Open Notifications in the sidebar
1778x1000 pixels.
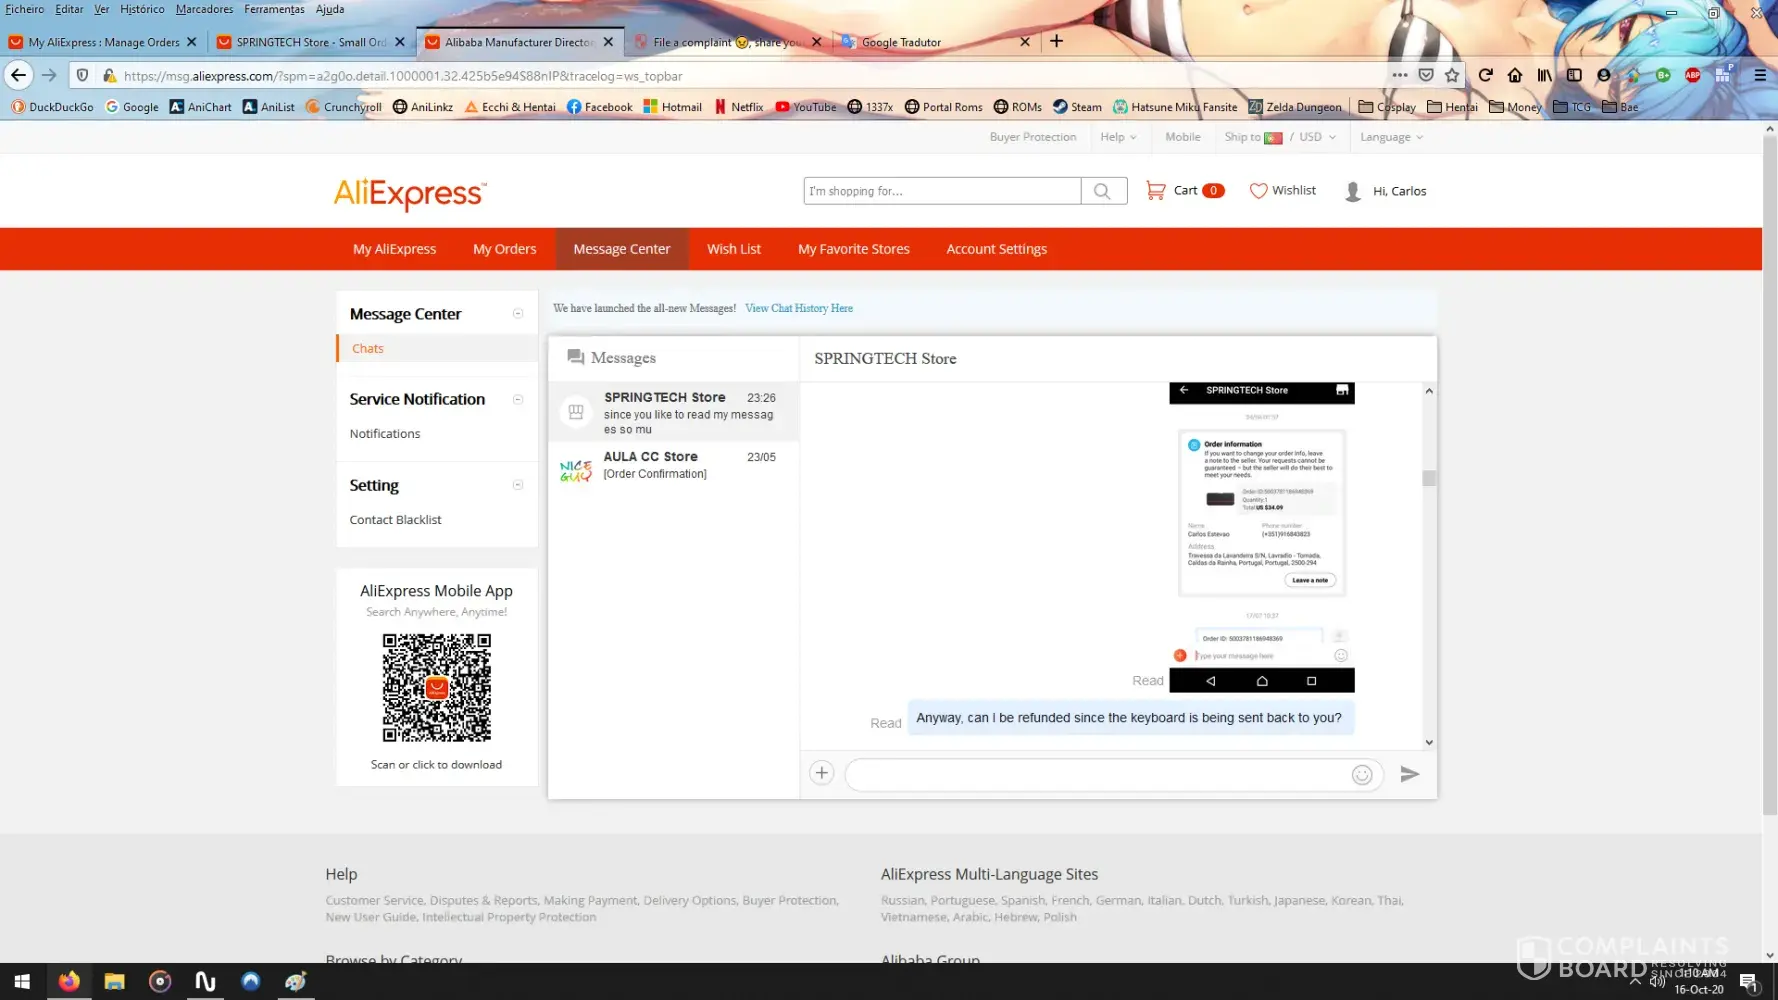tap(385, 433)
